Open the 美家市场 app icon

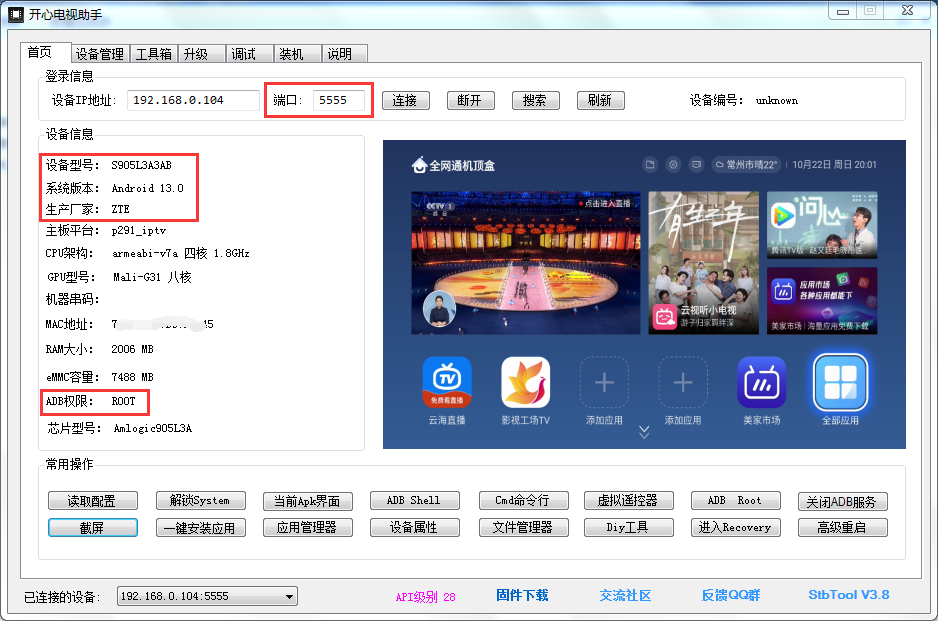(x=762, y=382)
